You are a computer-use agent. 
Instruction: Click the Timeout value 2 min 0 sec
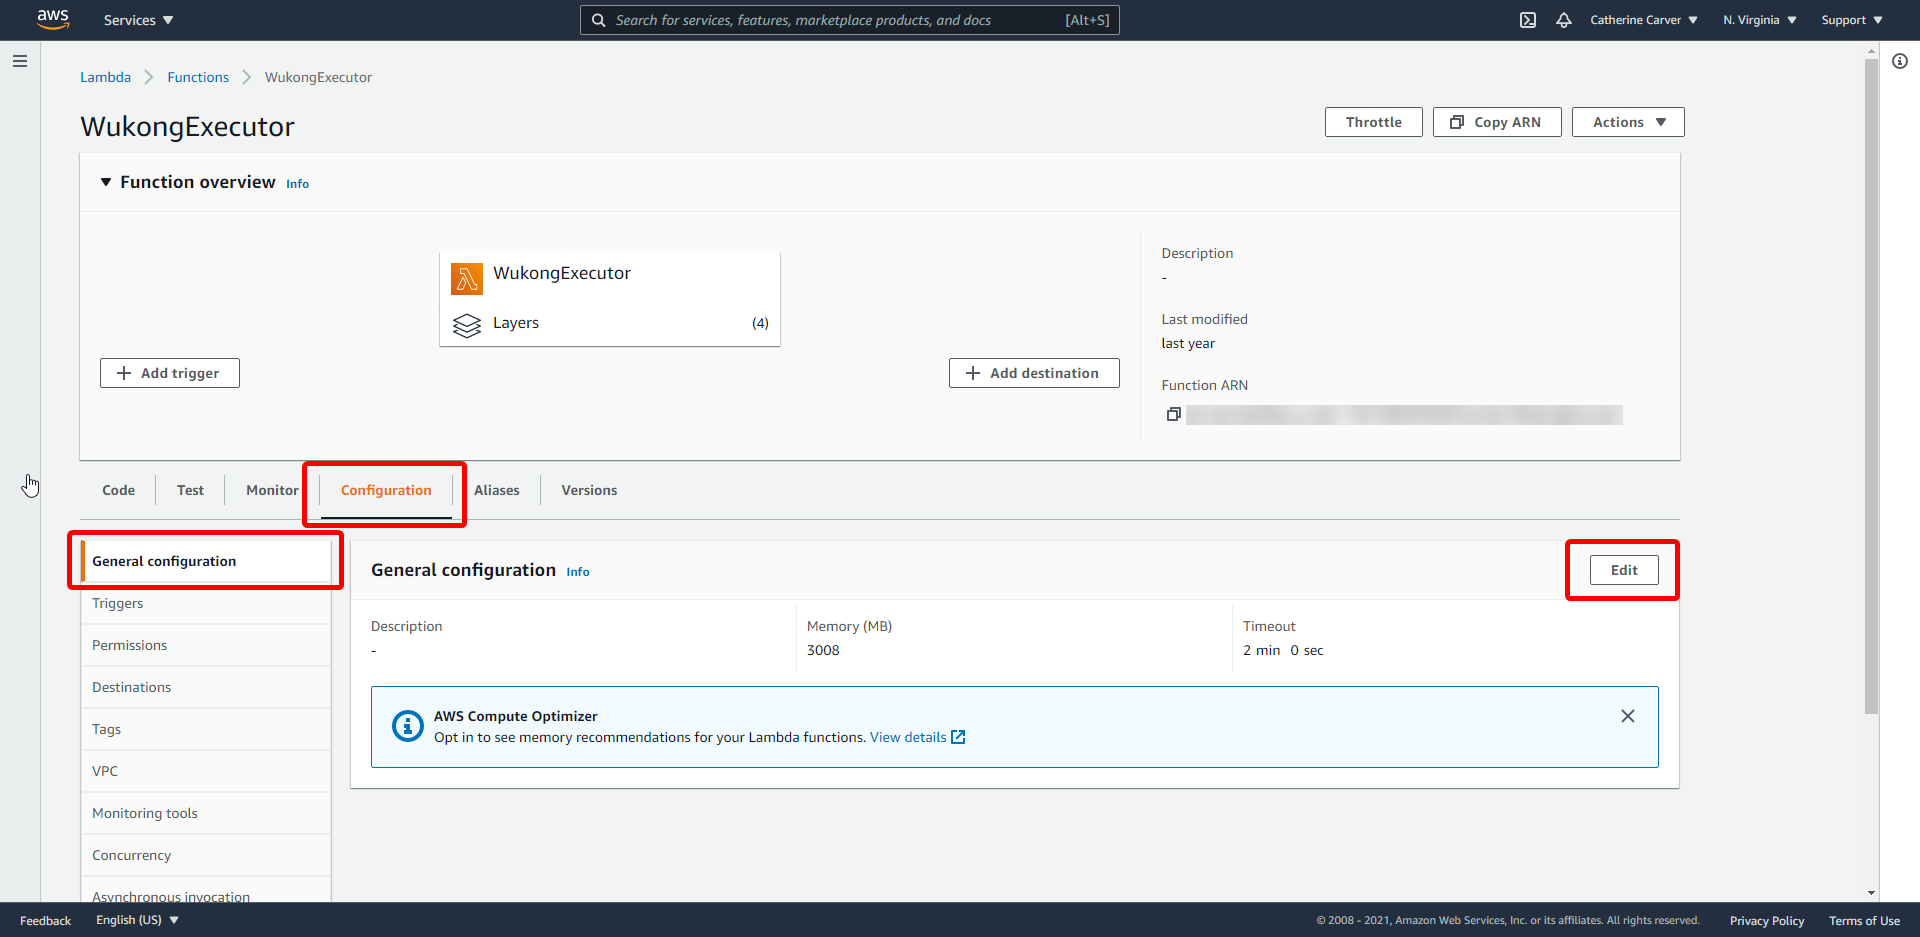click(x=1283, y=650)
